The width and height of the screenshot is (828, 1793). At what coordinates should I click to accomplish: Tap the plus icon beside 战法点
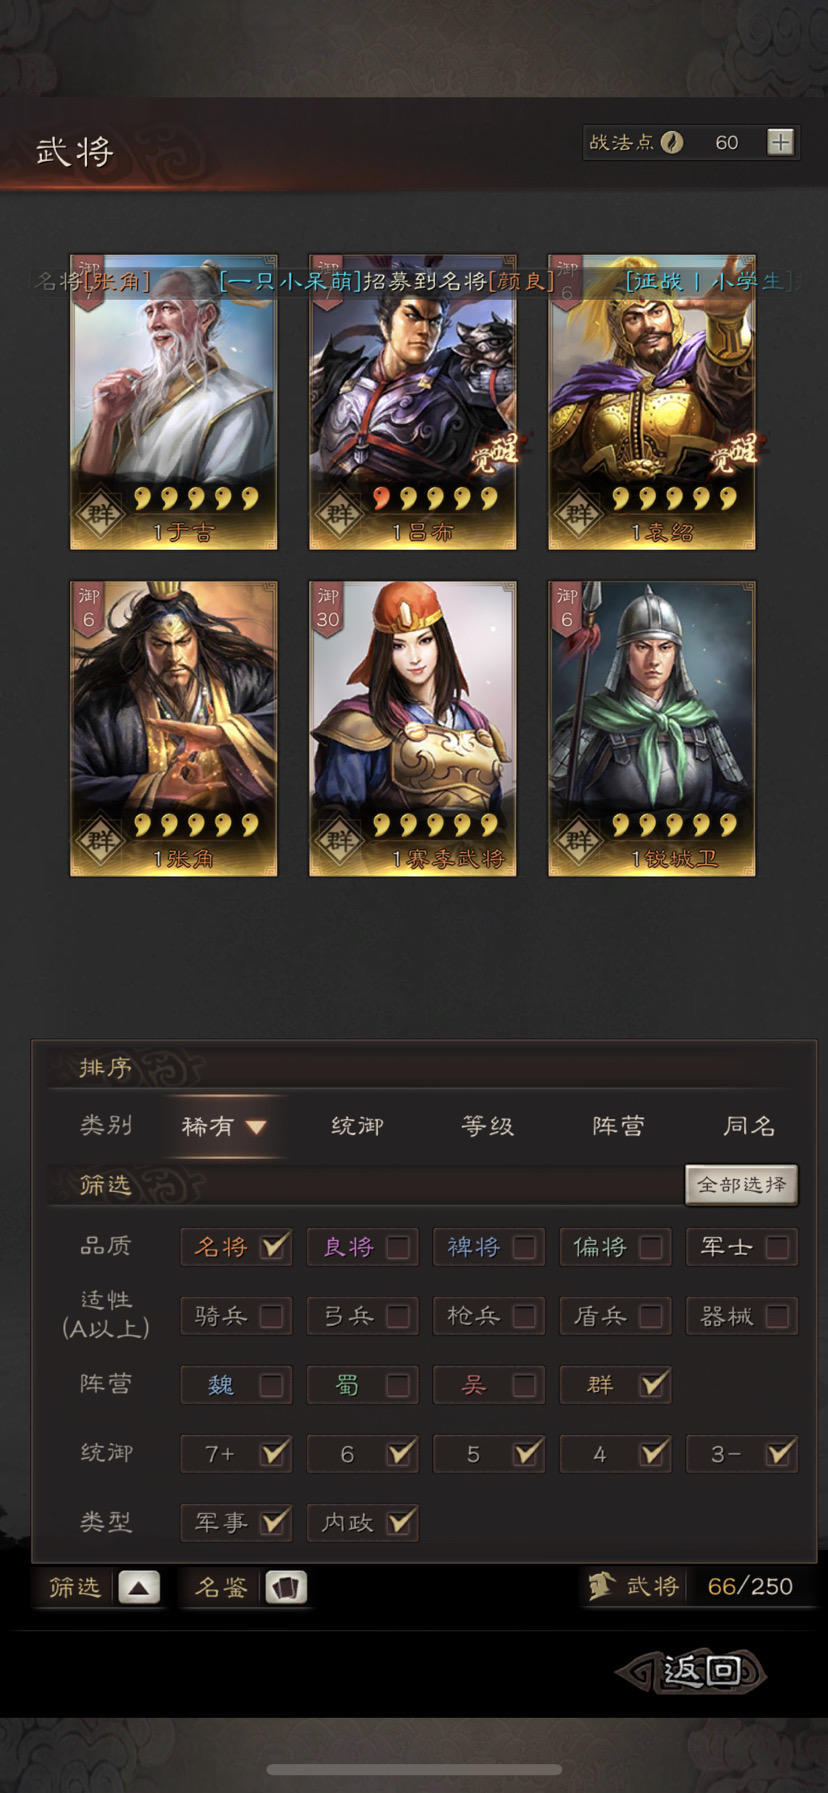point(780,142)
